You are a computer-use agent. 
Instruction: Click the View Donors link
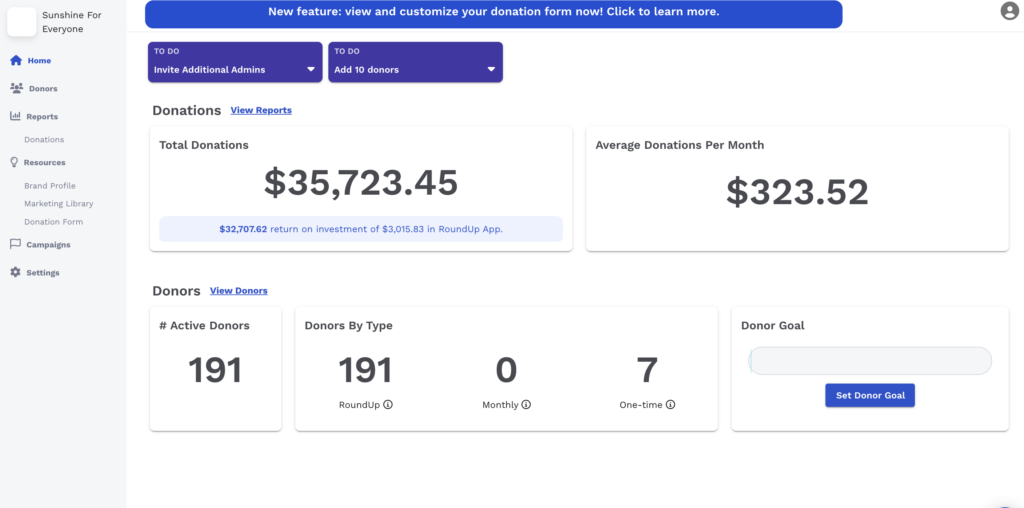[x=238, y=291]
